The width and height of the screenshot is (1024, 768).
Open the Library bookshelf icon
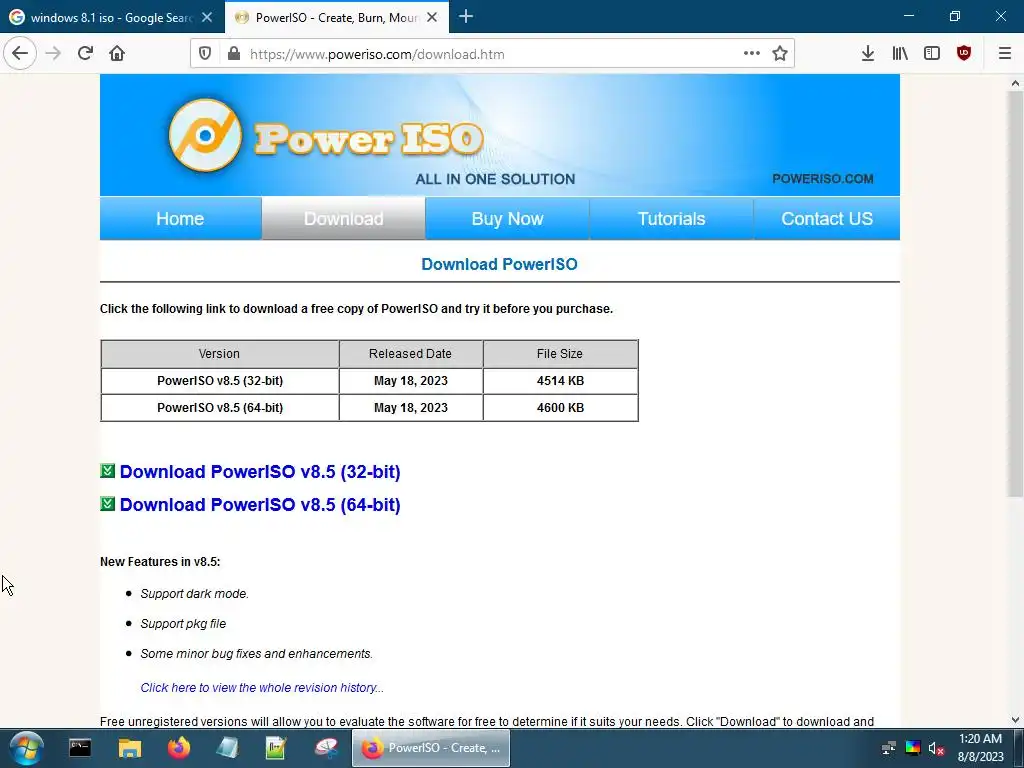tap(900, 54)
